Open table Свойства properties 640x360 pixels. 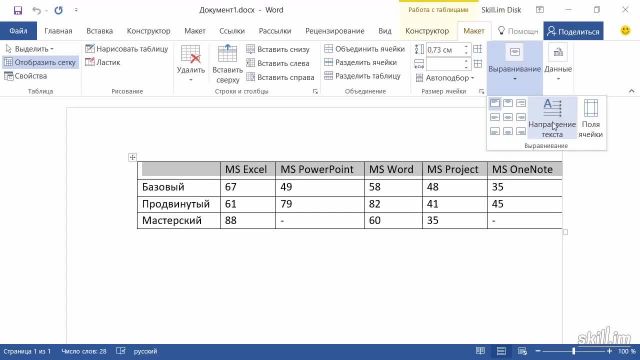[x=26, y=76]
